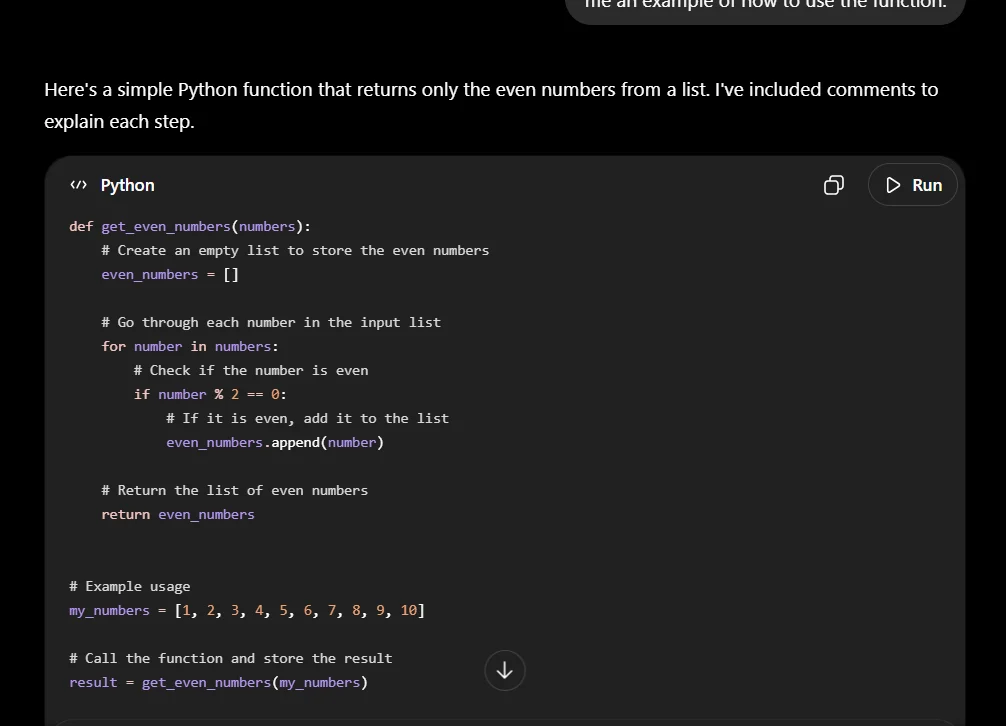Click comment '# If it is even, add it'
Screen dimensions: 1006x726
coord(307,419)
